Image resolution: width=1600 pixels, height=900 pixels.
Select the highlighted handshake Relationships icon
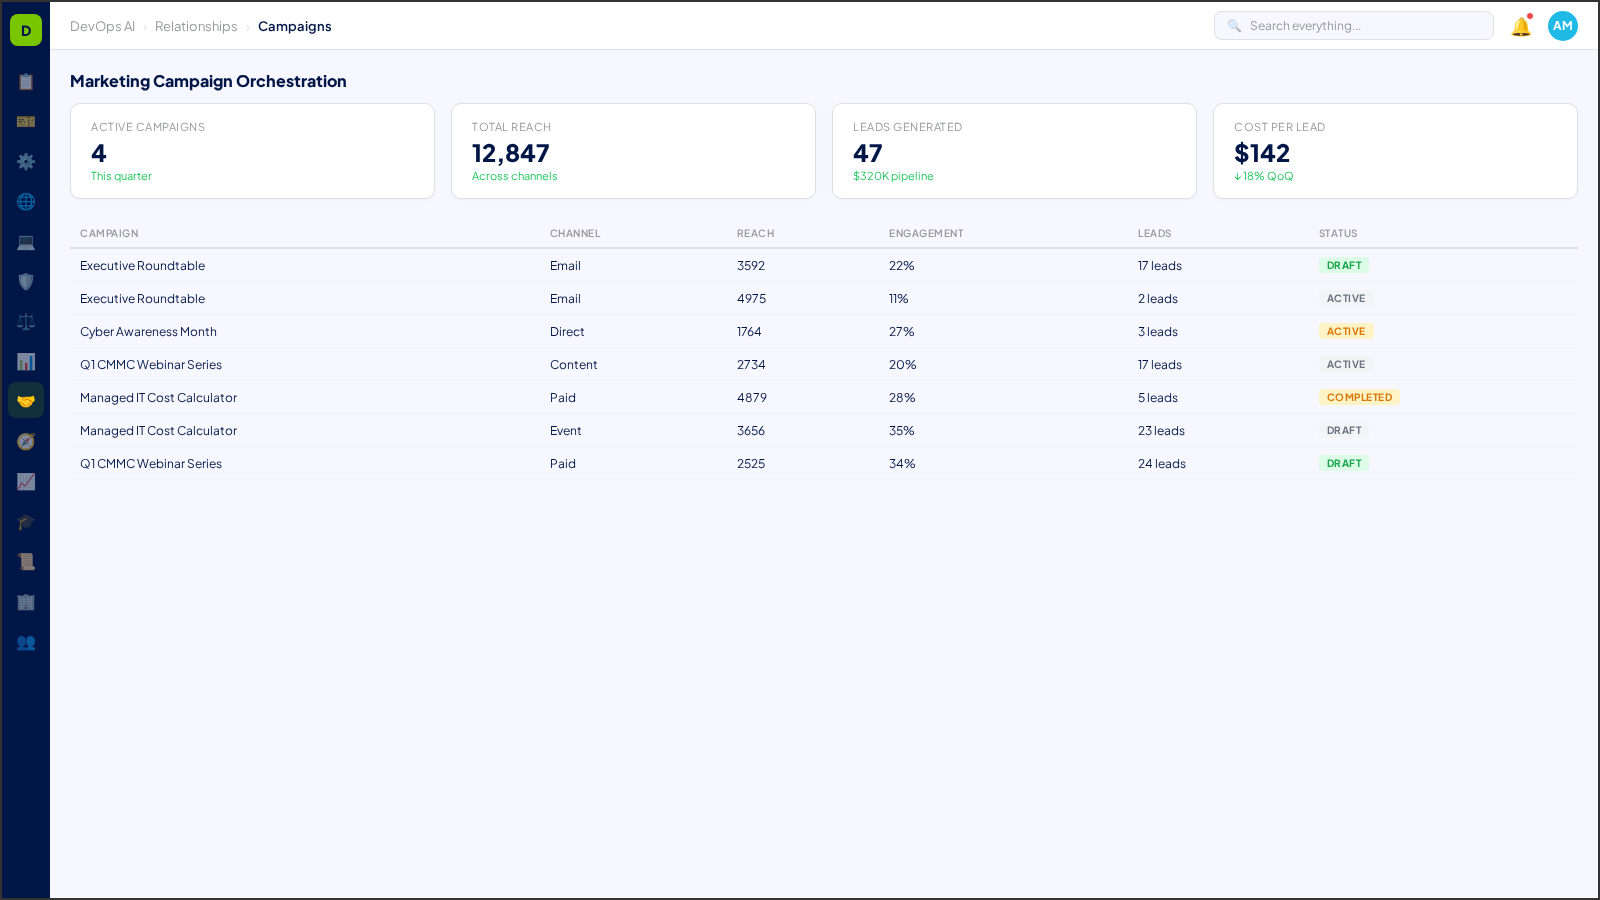26,400
